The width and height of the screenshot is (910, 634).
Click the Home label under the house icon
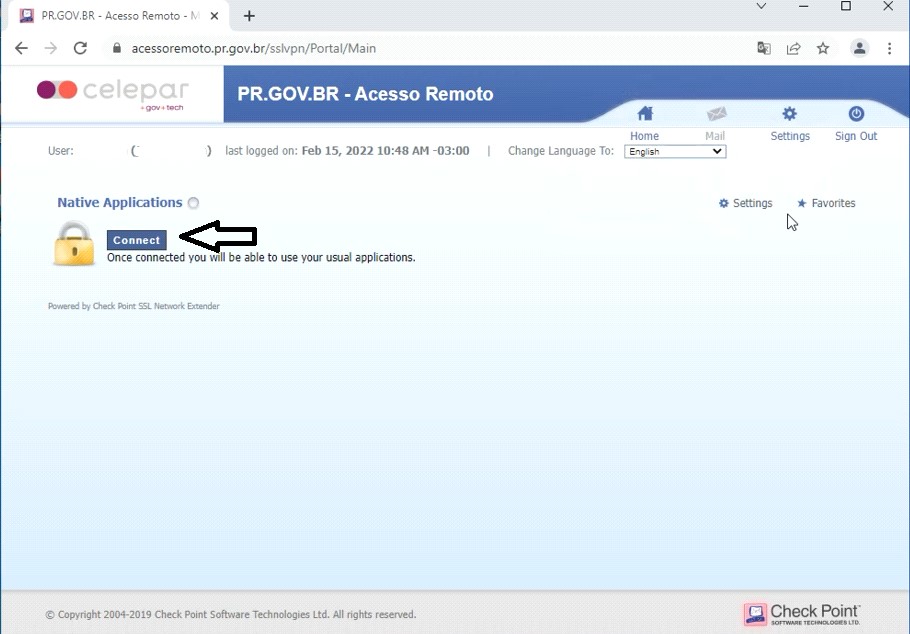pos(644,136)
